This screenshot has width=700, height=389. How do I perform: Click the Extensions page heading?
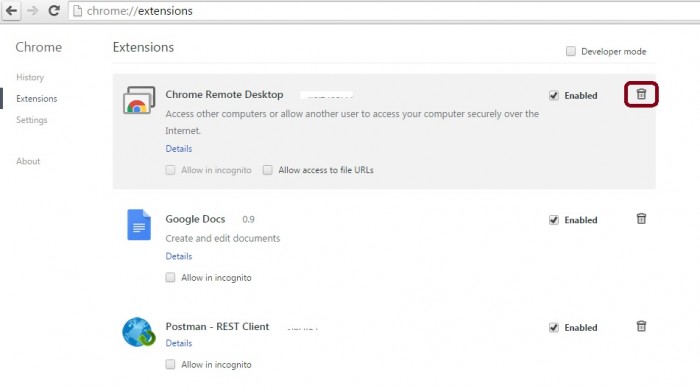[x=143, y=47]
